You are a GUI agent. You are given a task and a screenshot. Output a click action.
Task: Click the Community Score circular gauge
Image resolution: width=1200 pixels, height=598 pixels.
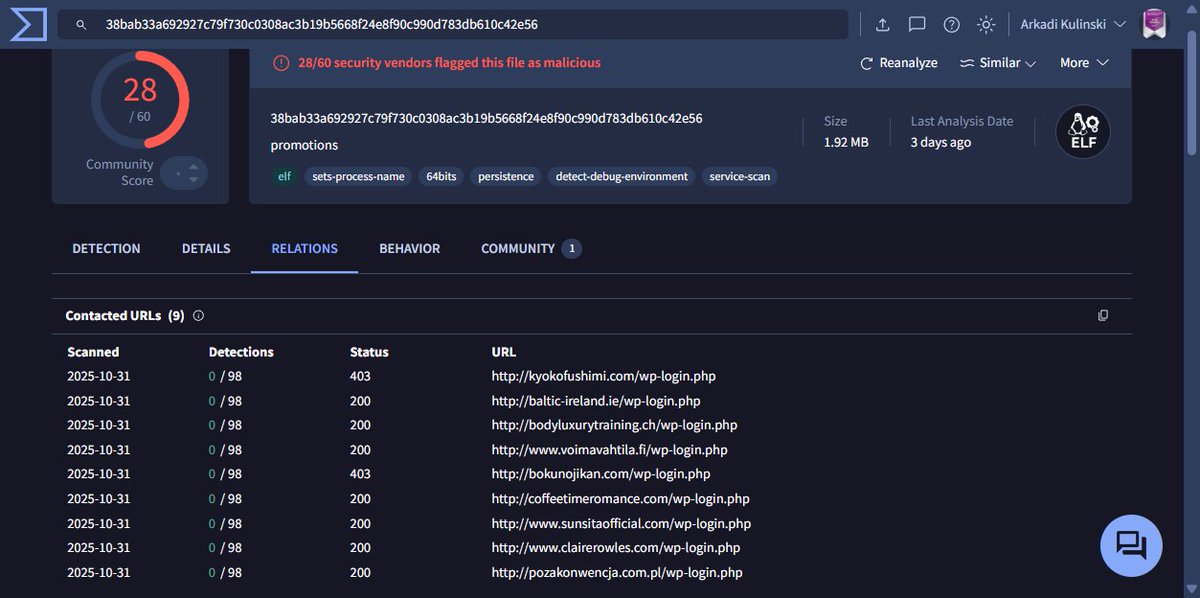click(139, 100)
